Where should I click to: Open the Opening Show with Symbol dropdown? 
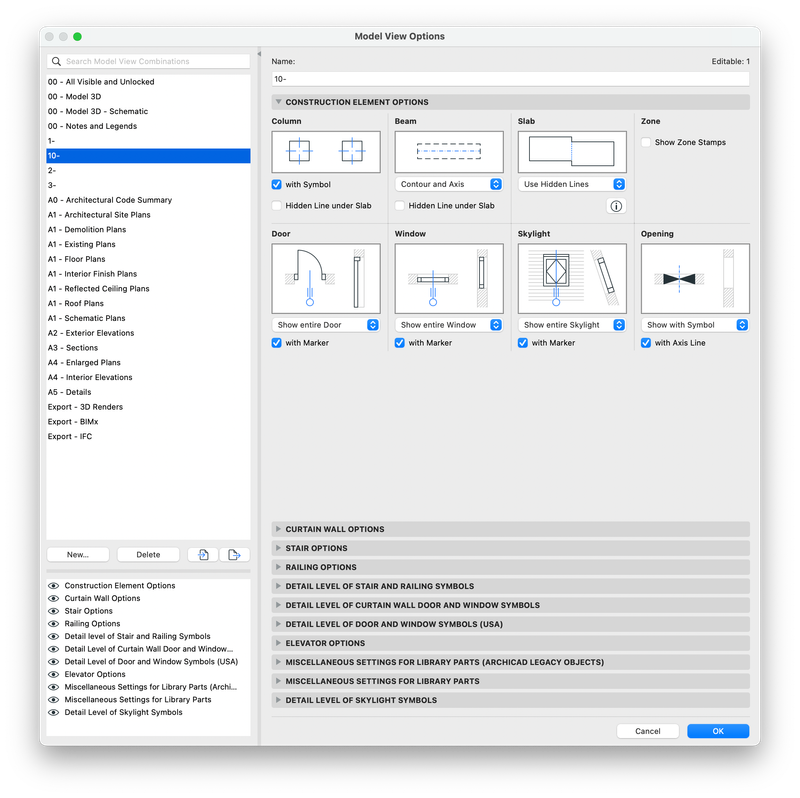tap(695, 325)
